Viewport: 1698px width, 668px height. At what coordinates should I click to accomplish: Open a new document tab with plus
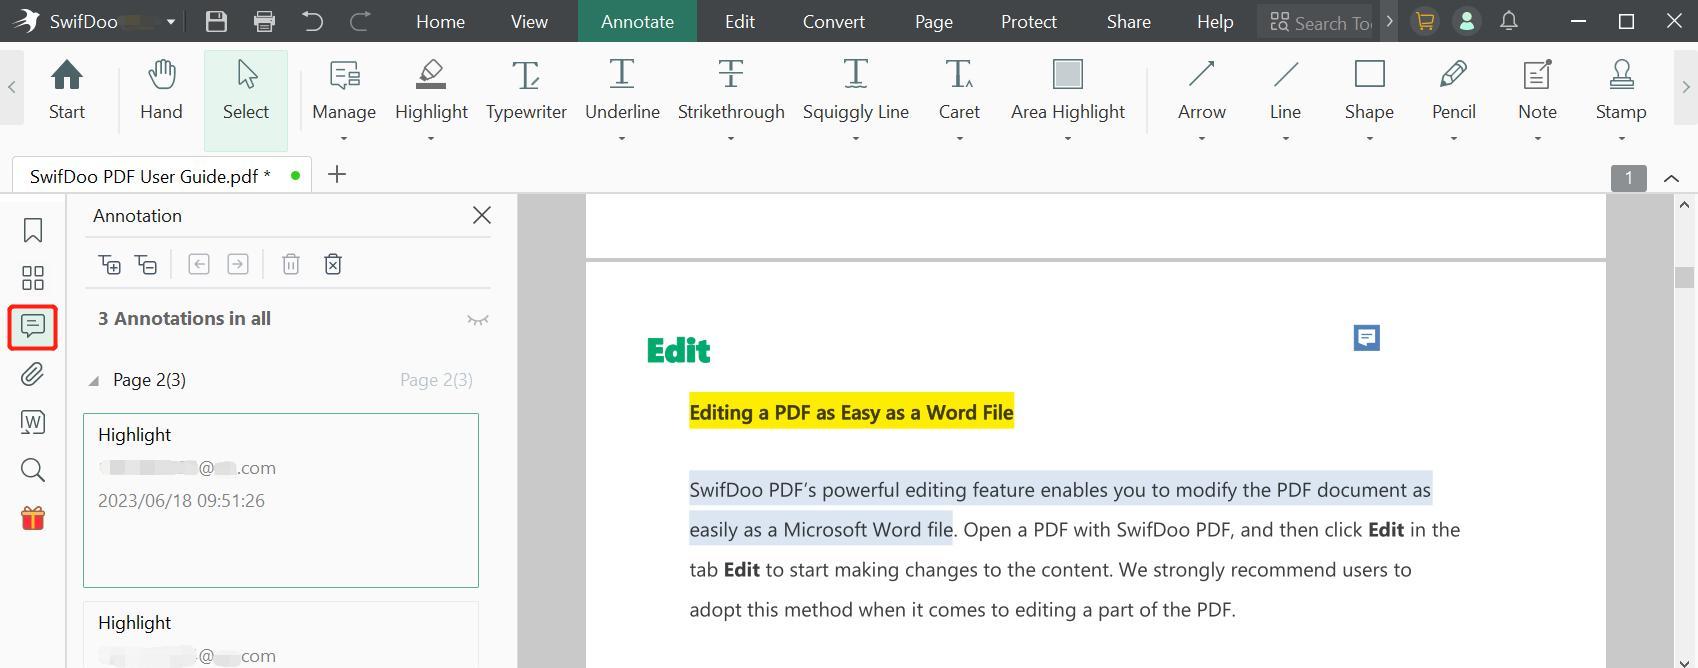[x=337, y=175]
